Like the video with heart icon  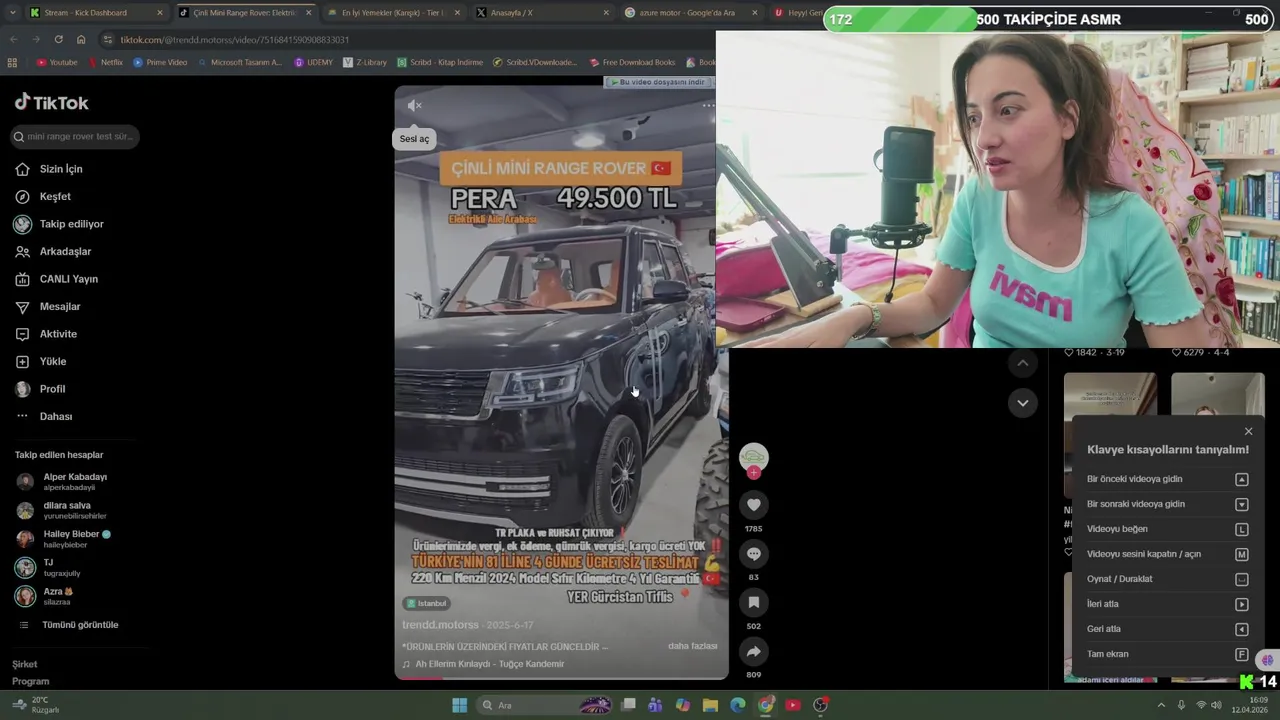[754, 505]
